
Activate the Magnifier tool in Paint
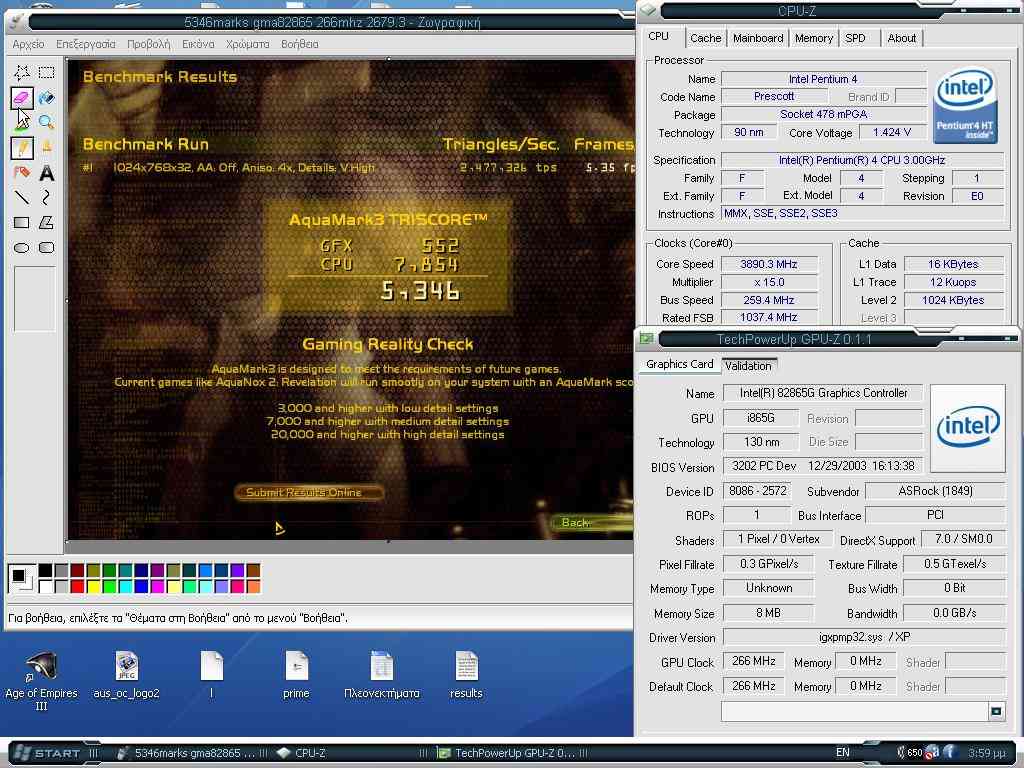46,122
